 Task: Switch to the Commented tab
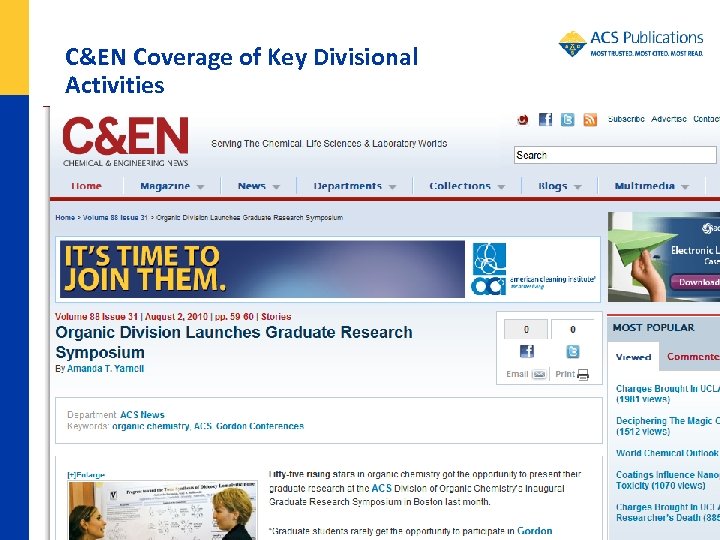pyautogui.click(x=693, y=357)
